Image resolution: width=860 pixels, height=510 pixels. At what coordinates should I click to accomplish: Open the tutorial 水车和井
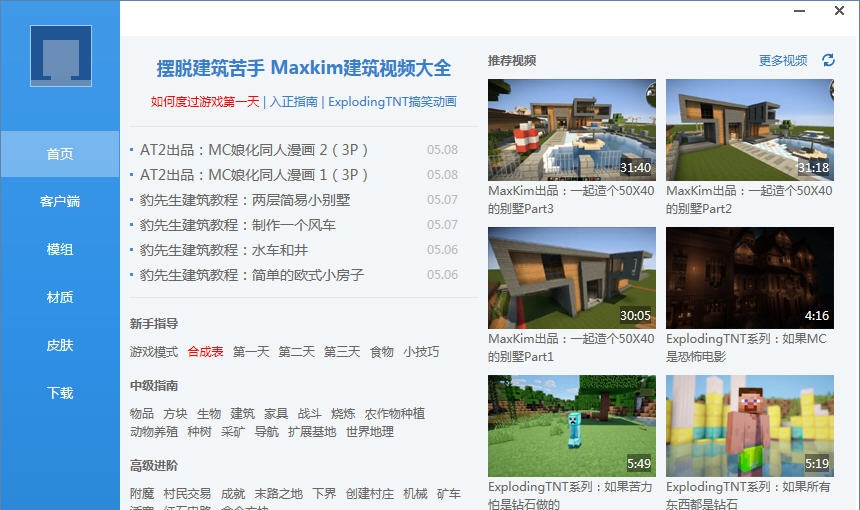224,250
